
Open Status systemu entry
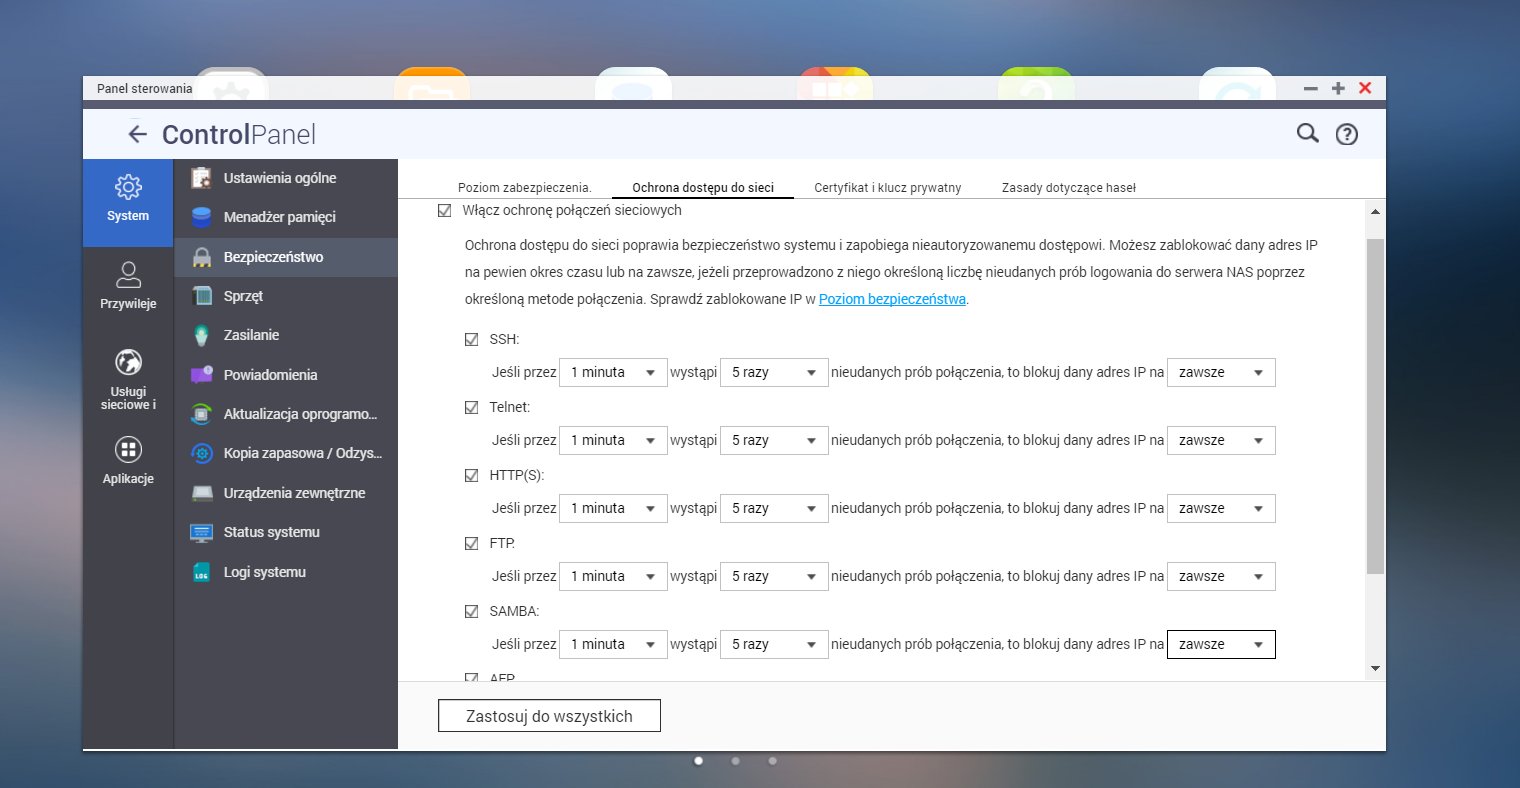(x=286, y=532)
